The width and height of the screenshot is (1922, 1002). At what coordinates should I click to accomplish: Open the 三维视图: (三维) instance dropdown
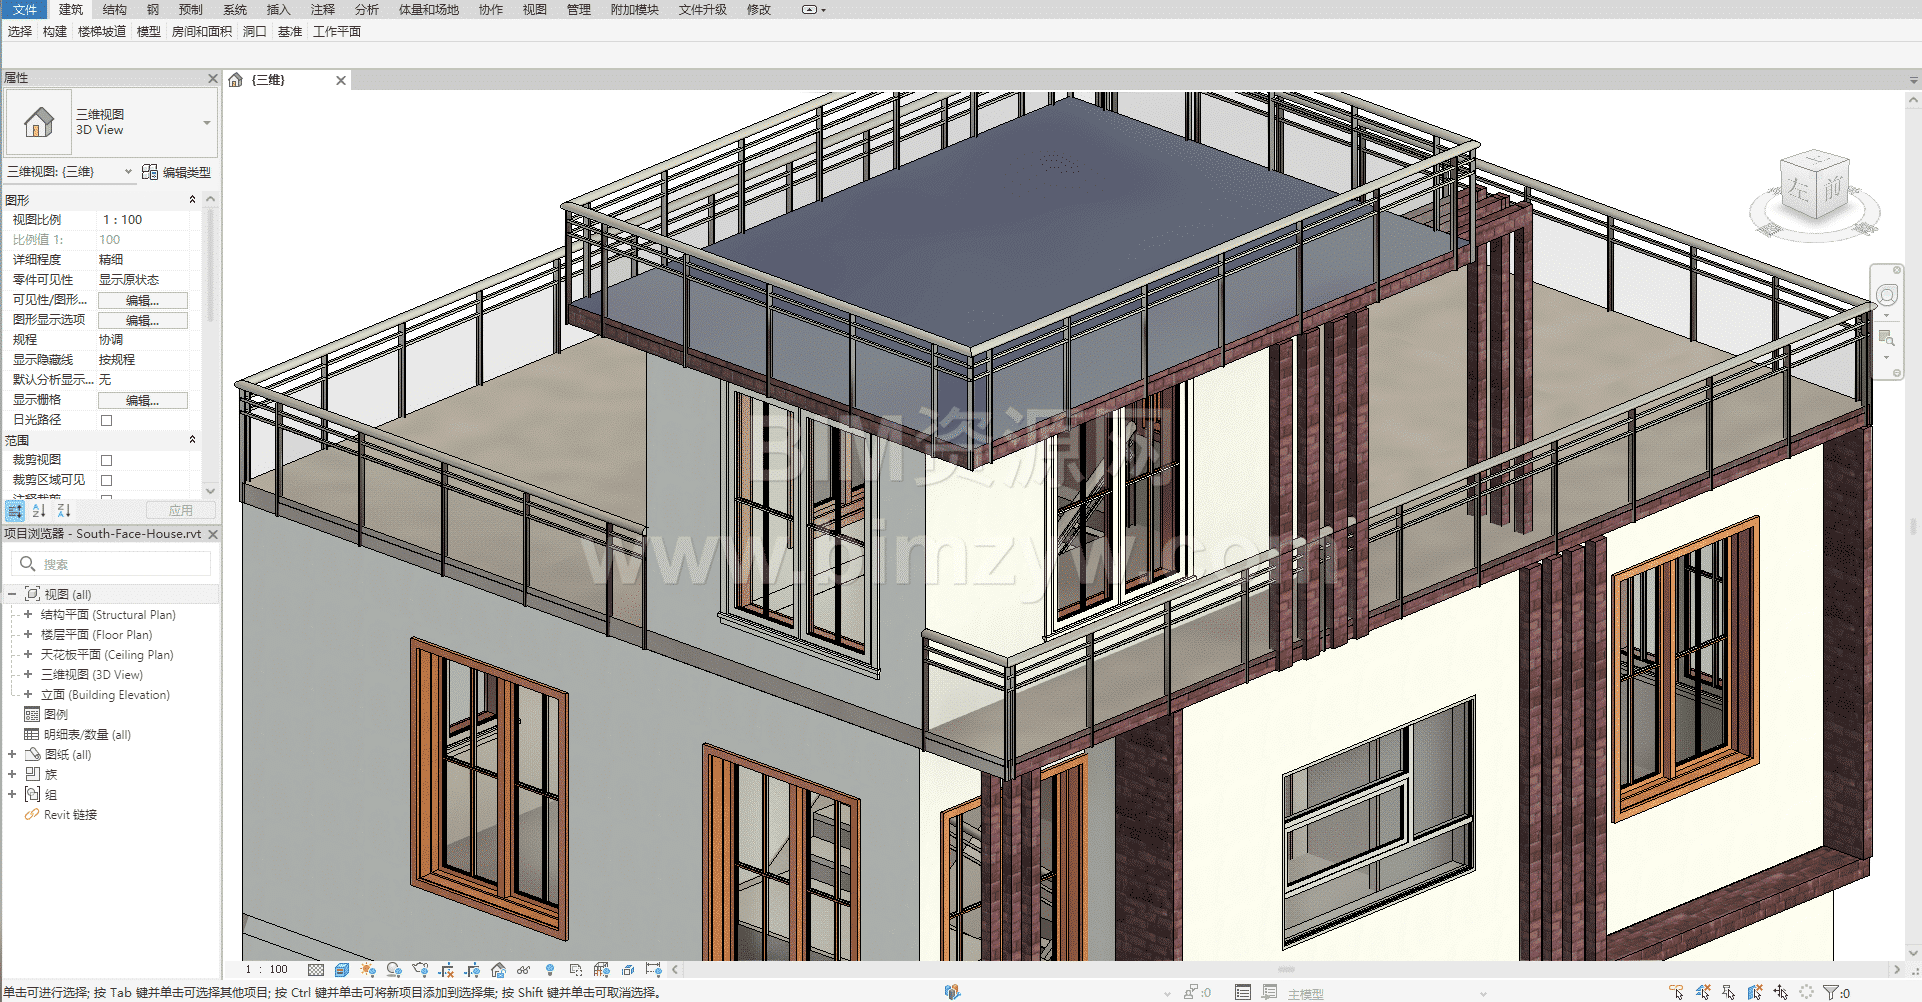click(70, 172)
